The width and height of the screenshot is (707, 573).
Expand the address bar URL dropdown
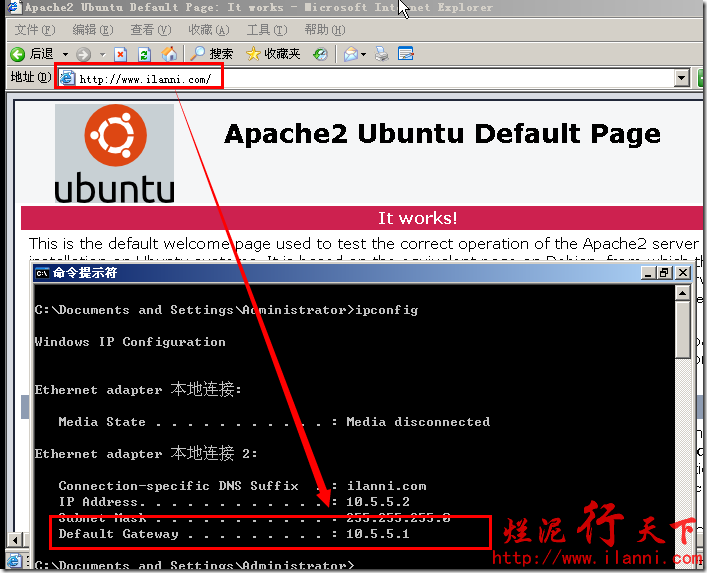[x=682, y=78]
